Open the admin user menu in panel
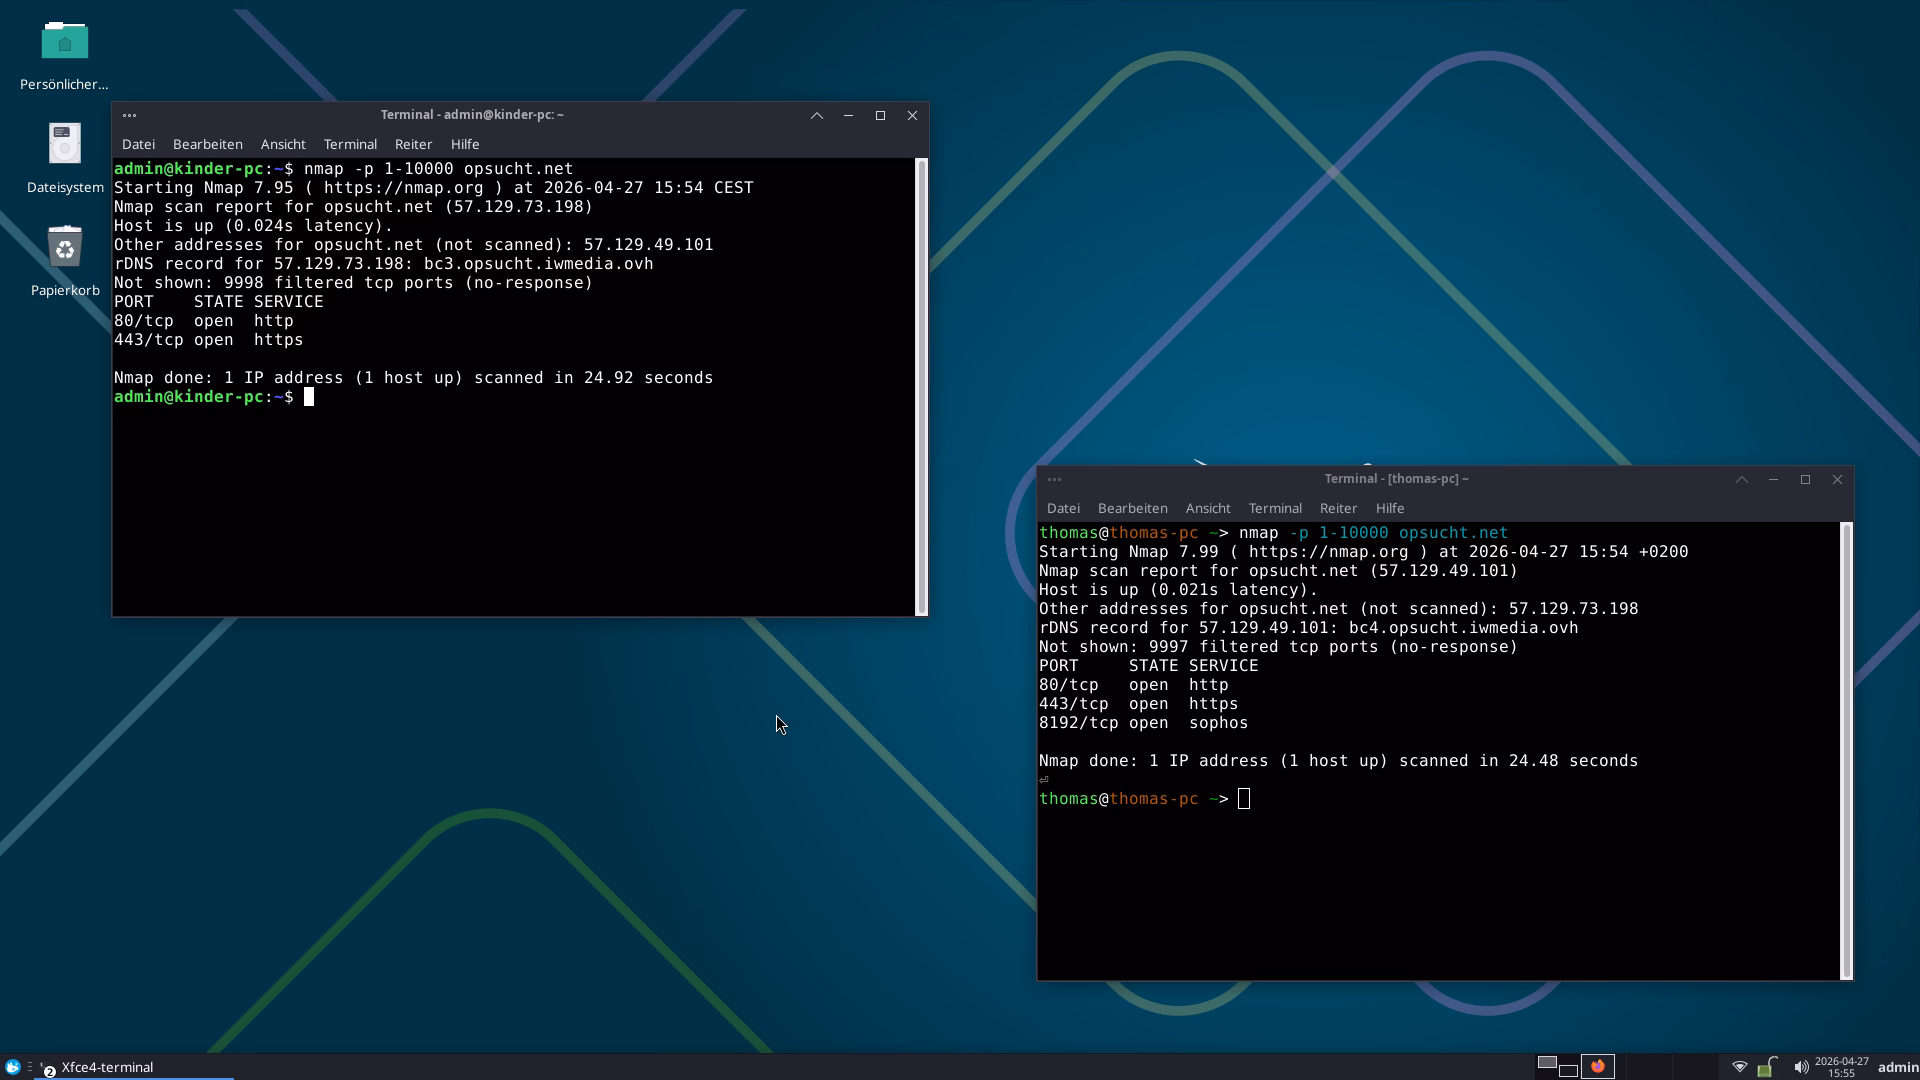The image size is (1920, 1080). pyautogui.click(x=1897, y=1067)
